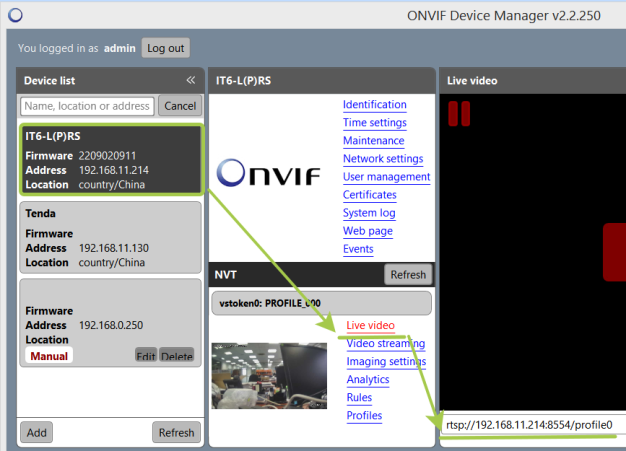Select the IT6-L(P)RS device

(x=110, y=158)
